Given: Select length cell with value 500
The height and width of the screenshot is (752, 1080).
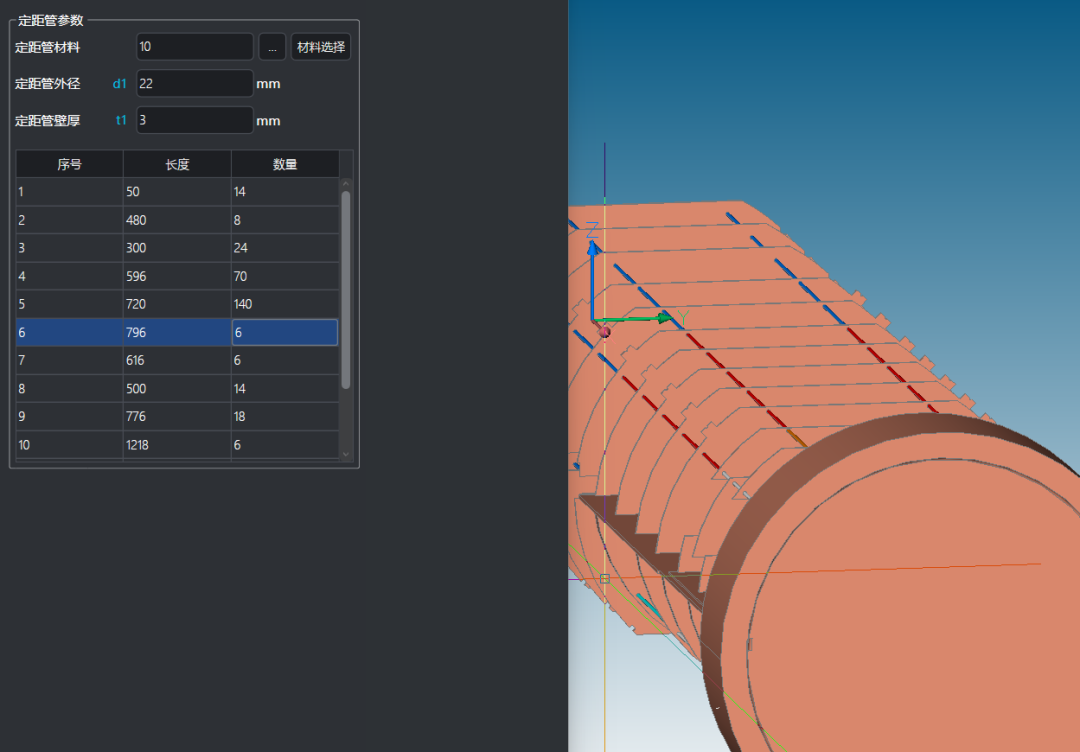Looking at the screenshot, I should point(177,388).
